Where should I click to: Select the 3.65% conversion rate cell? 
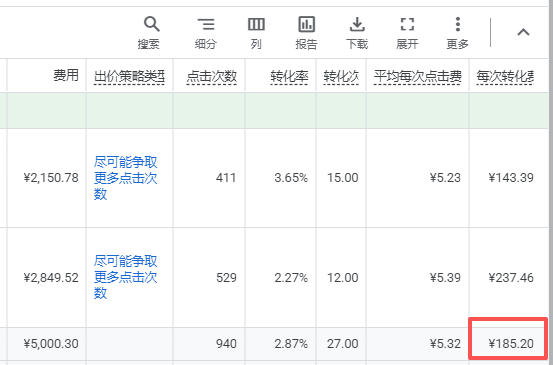[291, 178]
